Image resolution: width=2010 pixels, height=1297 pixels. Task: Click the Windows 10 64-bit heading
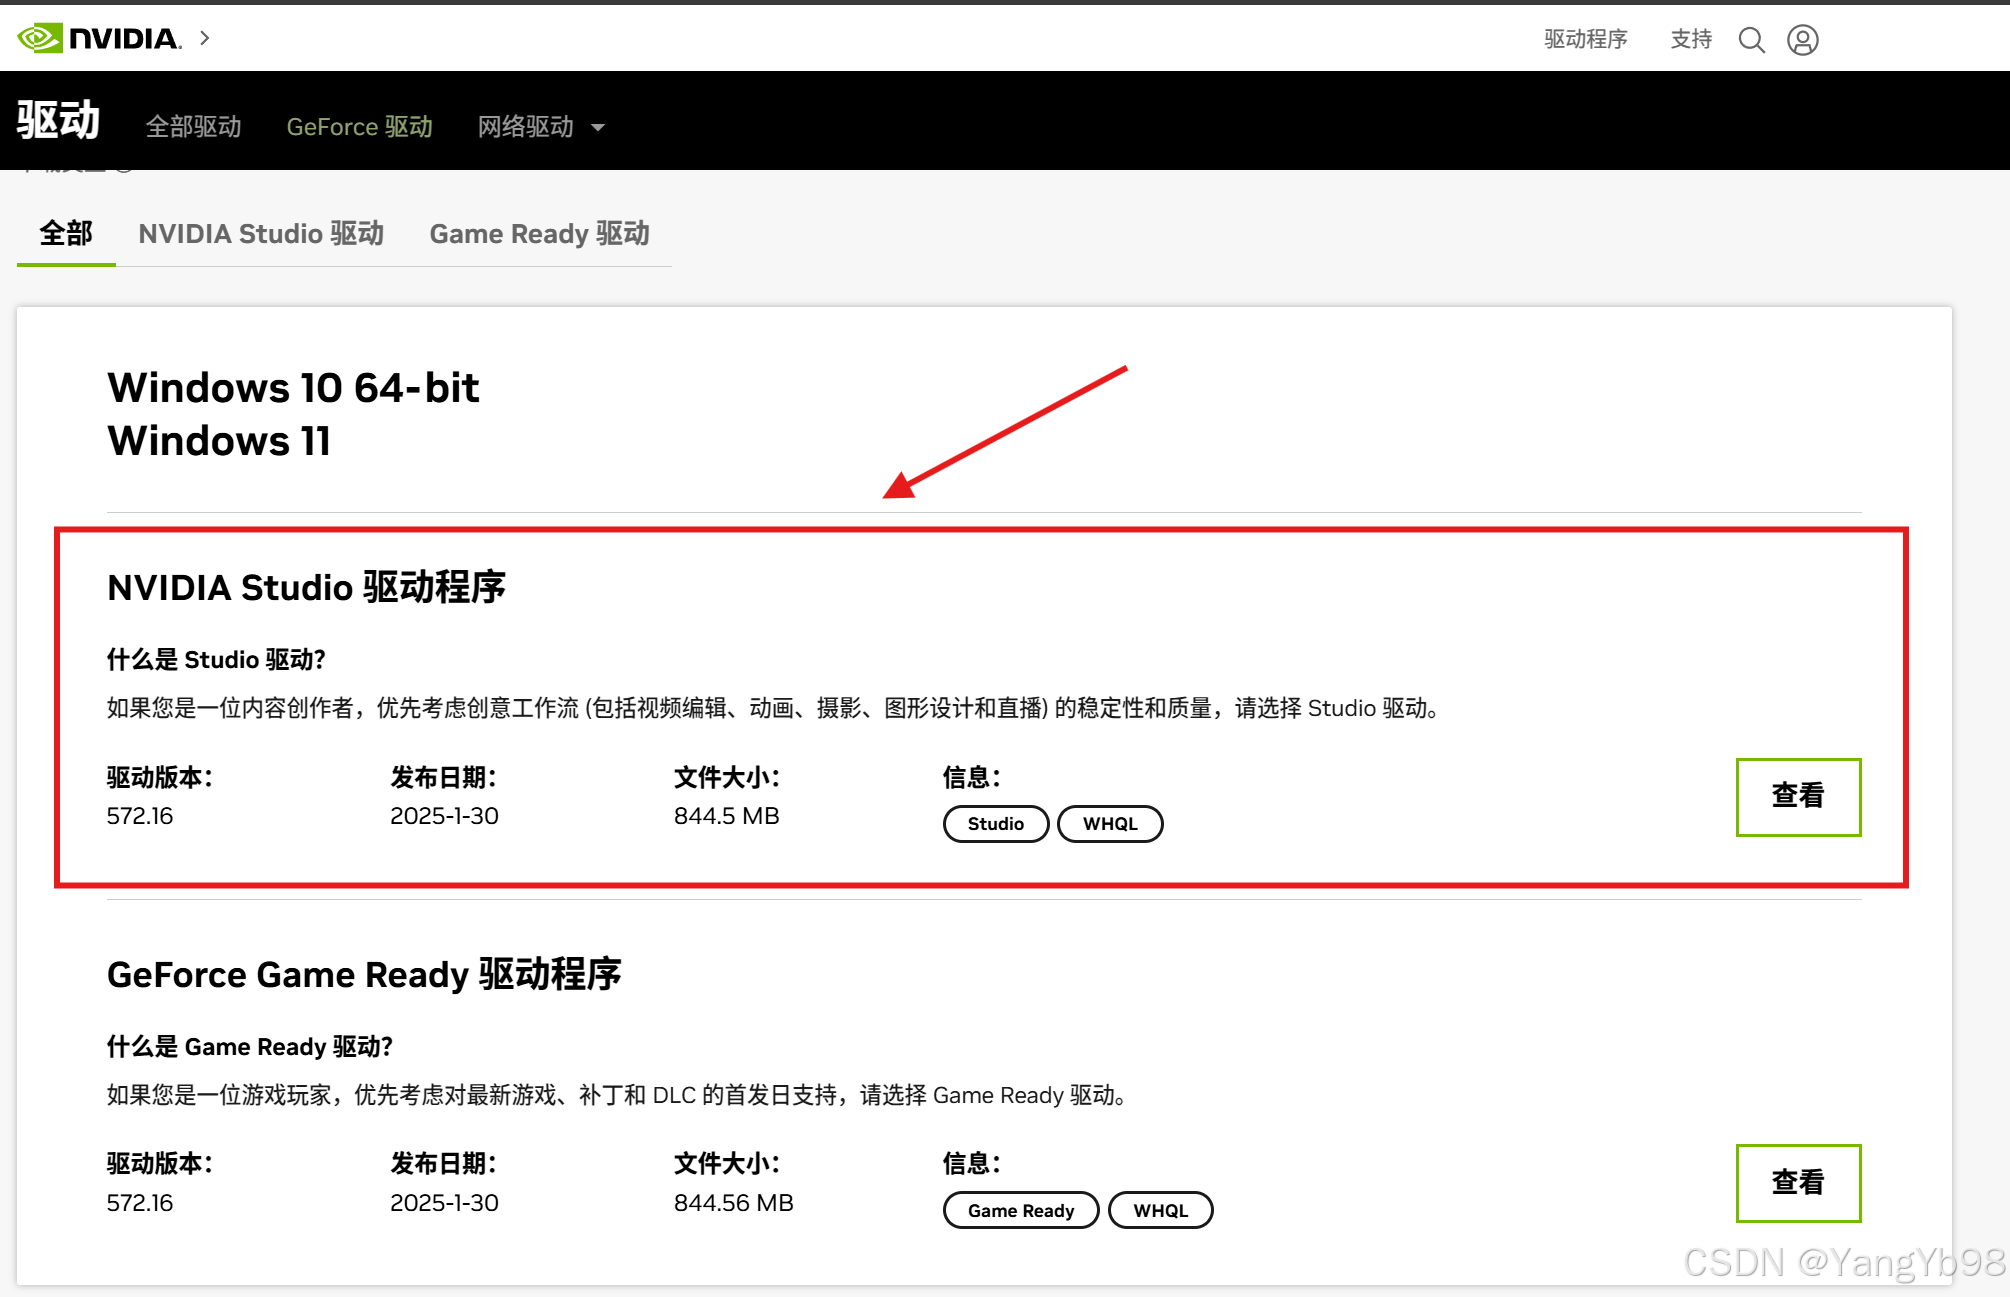[293, 388]
